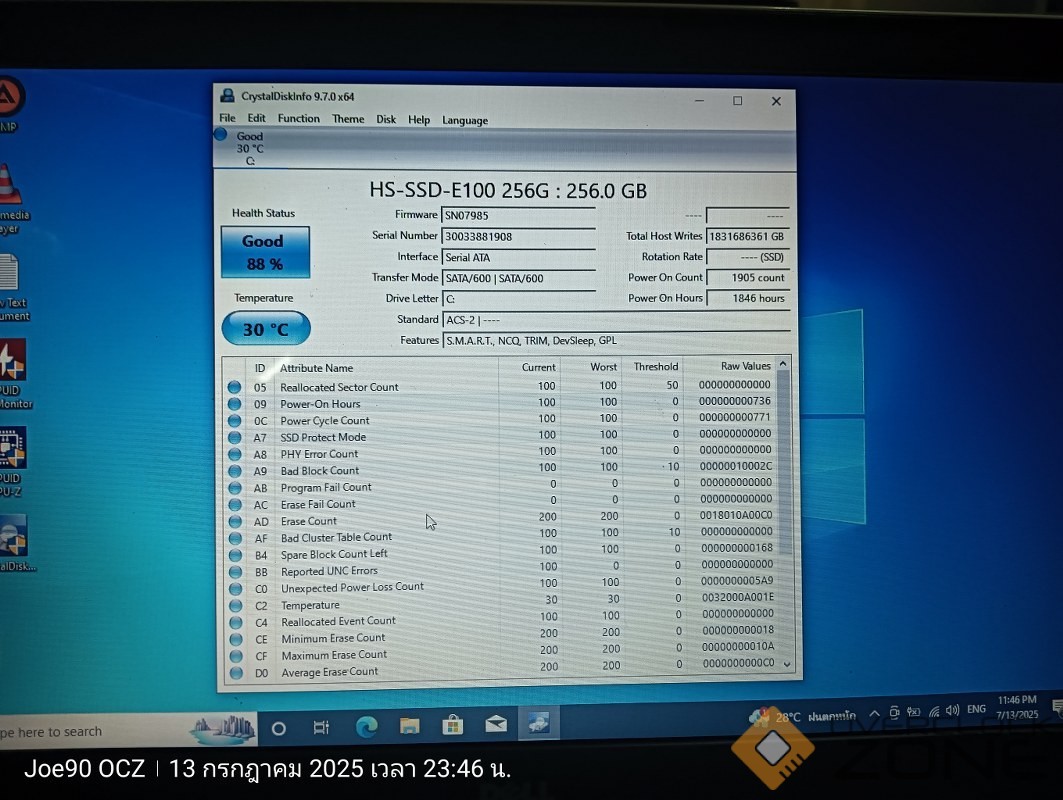The image size is (1063, 800).
Task: Click the Serial Number field 30033881908
Action: pyautogui.click(x=518, y=237)
